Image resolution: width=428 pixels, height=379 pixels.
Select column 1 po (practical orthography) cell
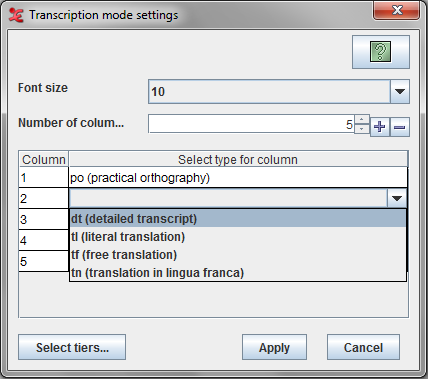pos(238,178)
